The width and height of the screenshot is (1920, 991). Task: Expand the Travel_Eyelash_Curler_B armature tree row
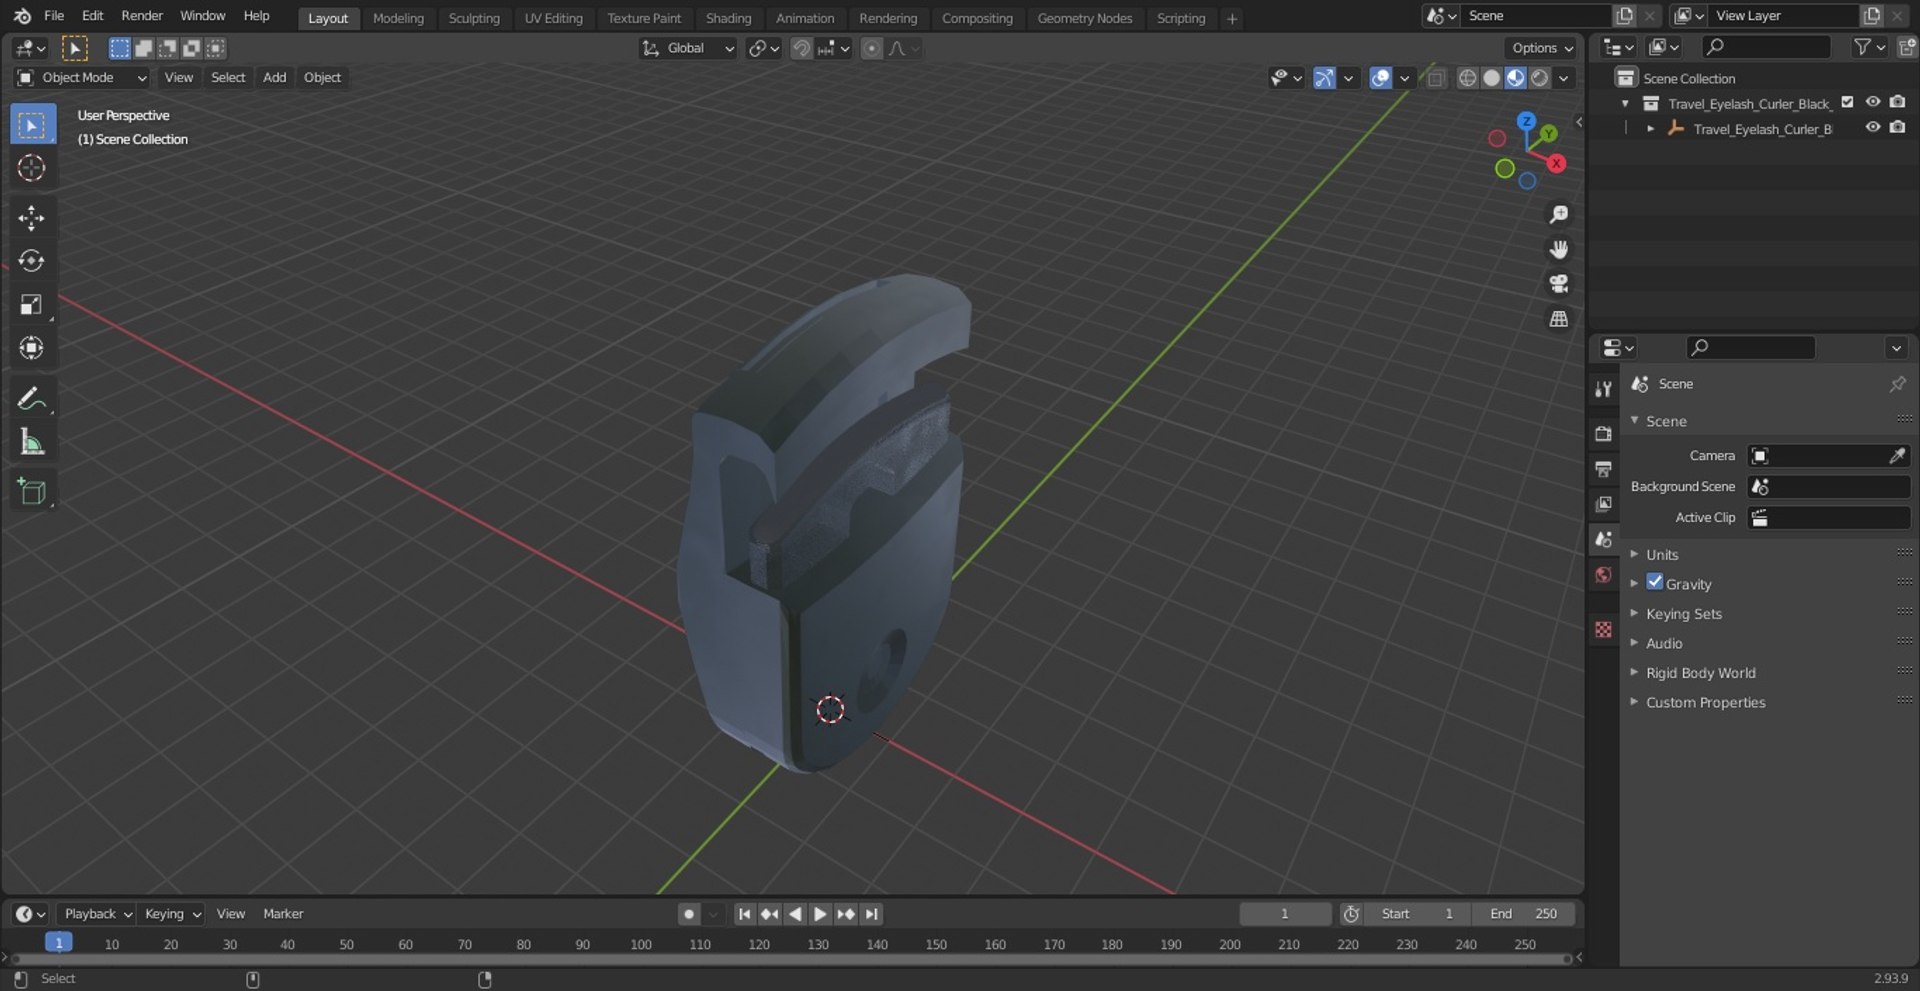1650,128
